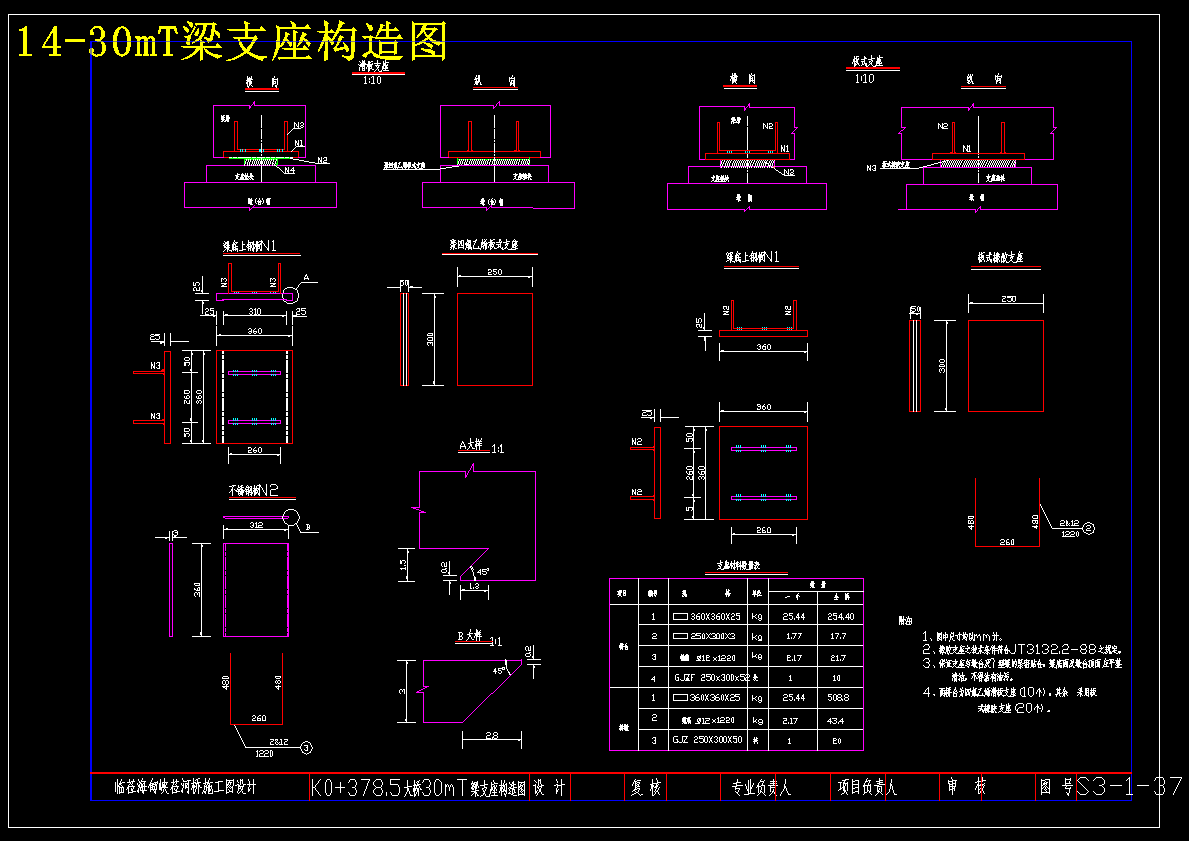Click the A大样 1:1 detail label
Screen dimensions: 1189x841
[482, 446]
